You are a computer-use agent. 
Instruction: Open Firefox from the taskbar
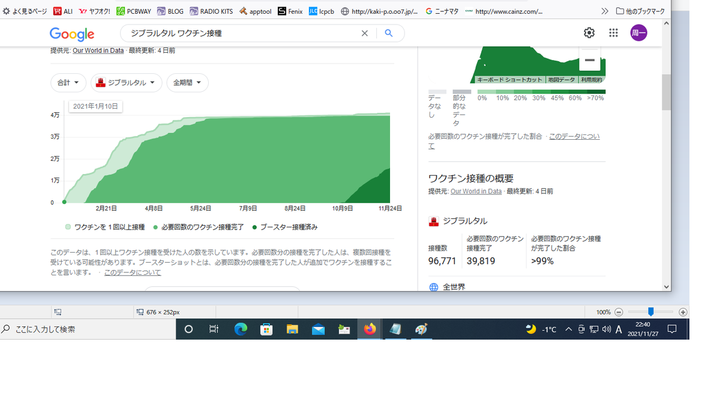pos(370,329)
